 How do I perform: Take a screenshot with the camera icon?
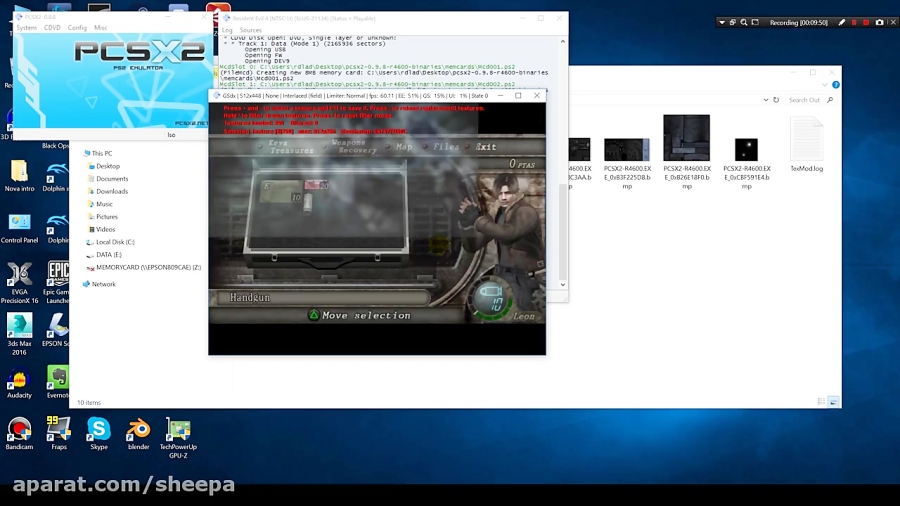click(x=879, y=22)
